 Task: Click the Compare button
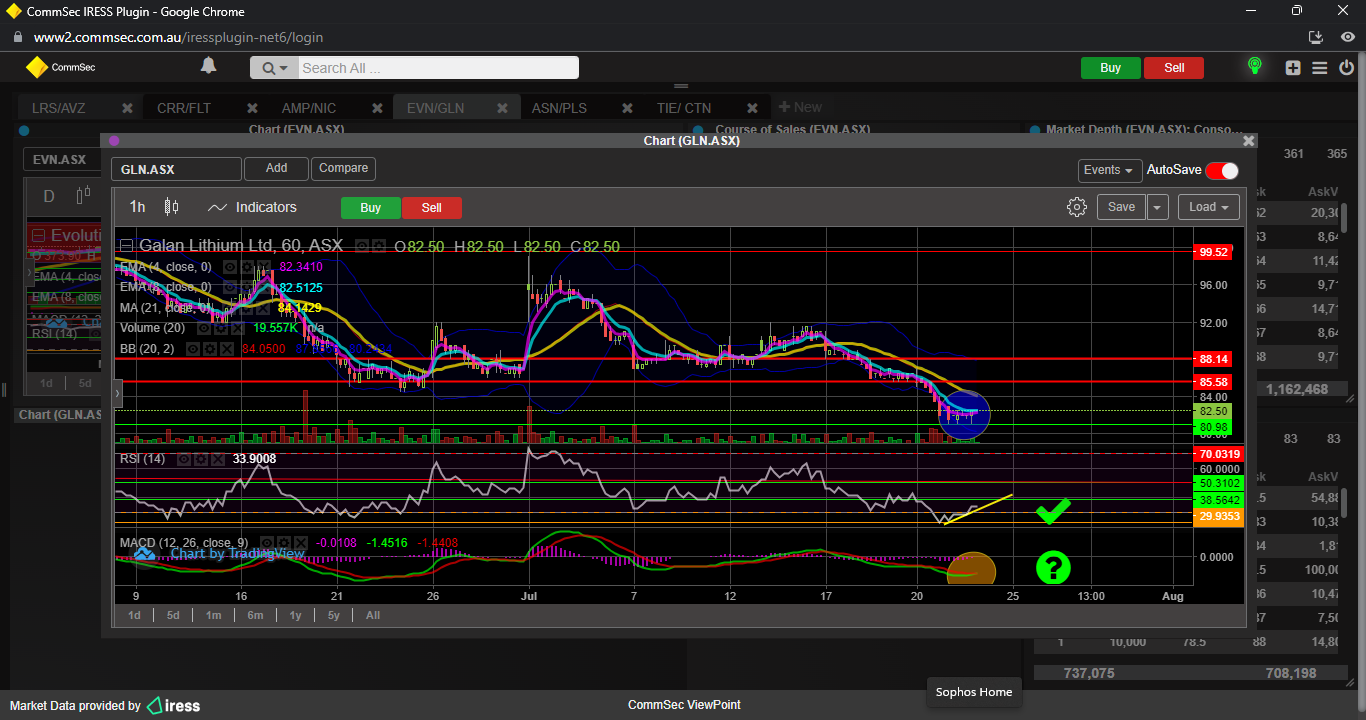[343, 168]
